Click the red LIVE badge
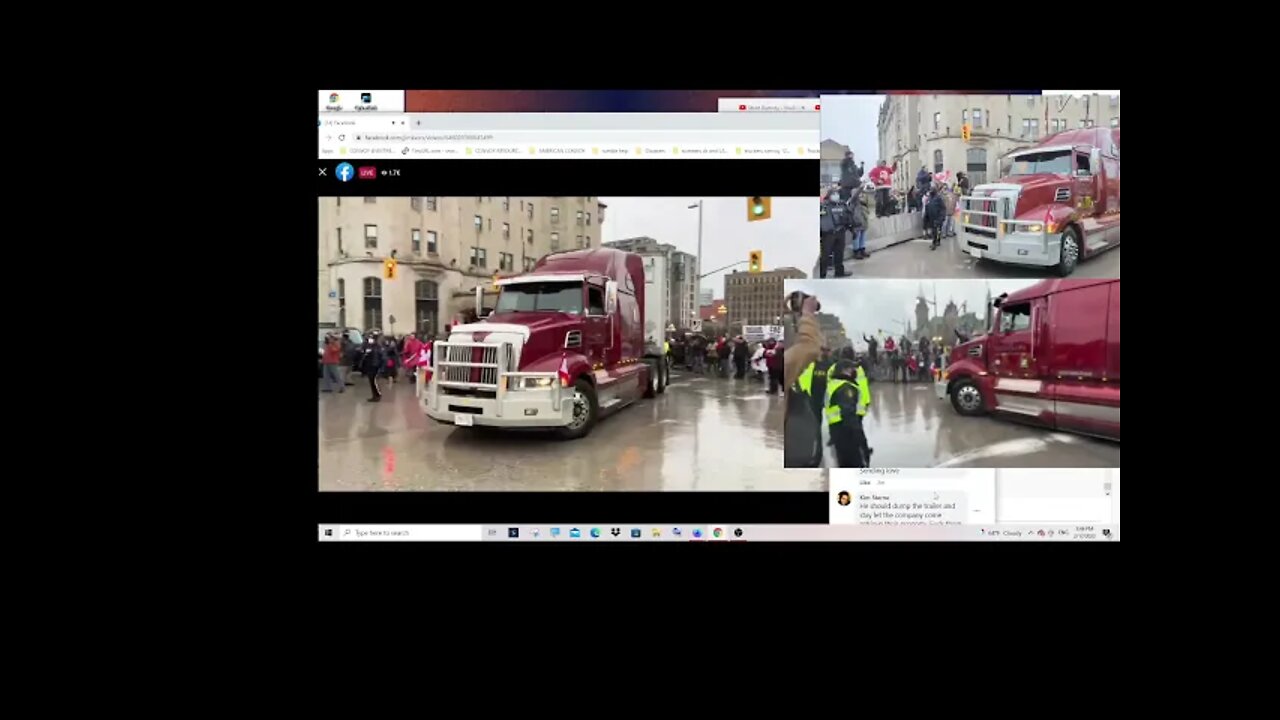The image size is (1280, 720). [x=367, y=172]
